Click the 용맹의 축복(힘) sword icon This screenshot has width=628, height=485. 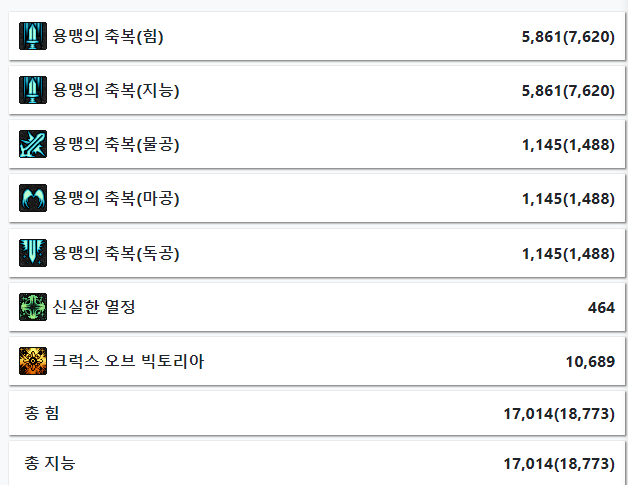33,36
